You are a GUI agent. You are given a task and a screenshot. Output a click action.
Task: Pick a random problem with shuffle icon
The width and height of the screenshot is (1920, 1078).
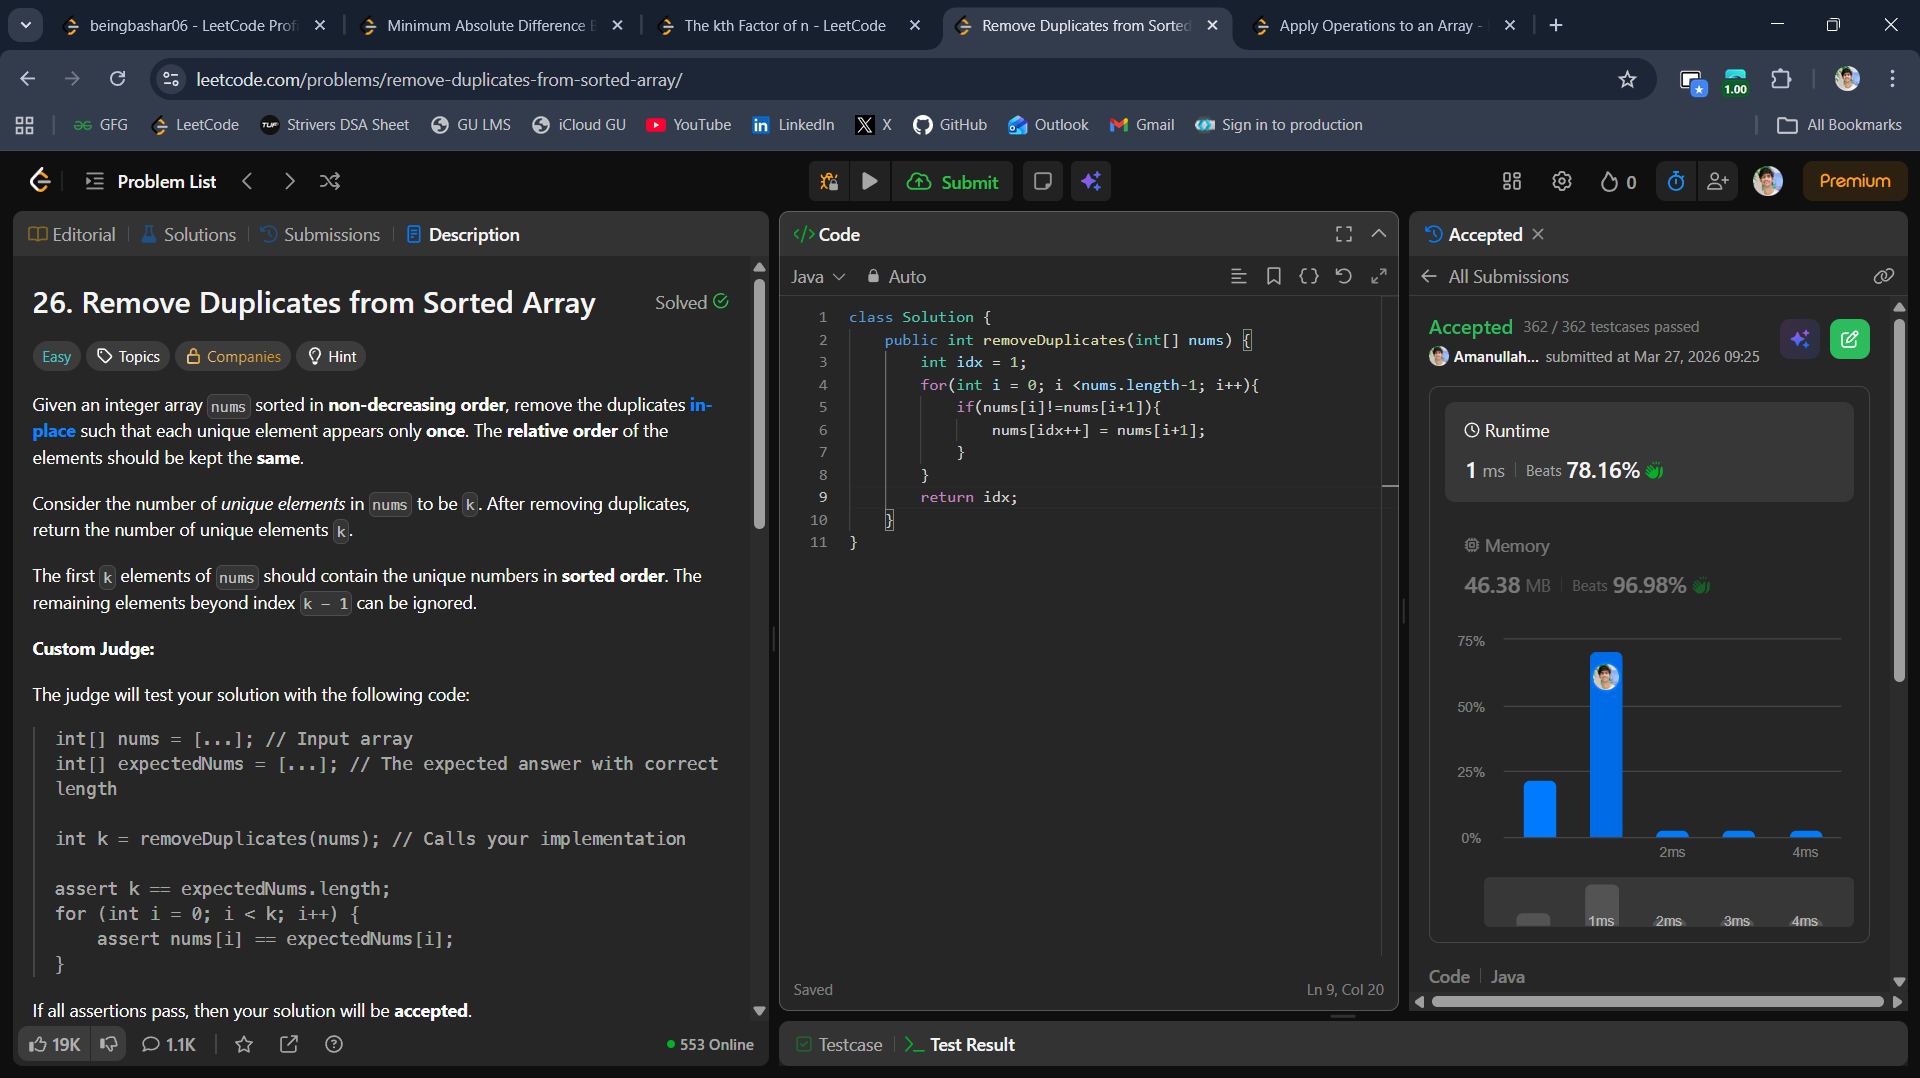tap(330, 181)
